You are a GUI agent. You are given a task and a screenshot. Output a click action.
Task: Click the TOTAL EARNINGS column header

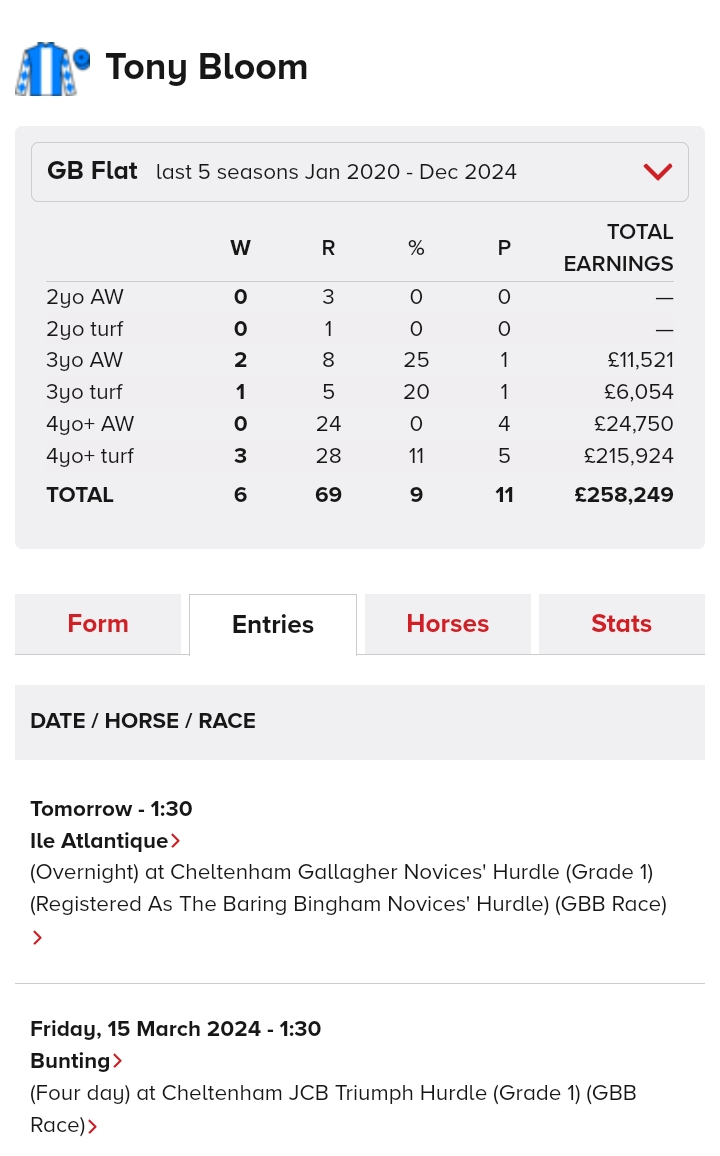pyautogui.click(x=618, y=248)
